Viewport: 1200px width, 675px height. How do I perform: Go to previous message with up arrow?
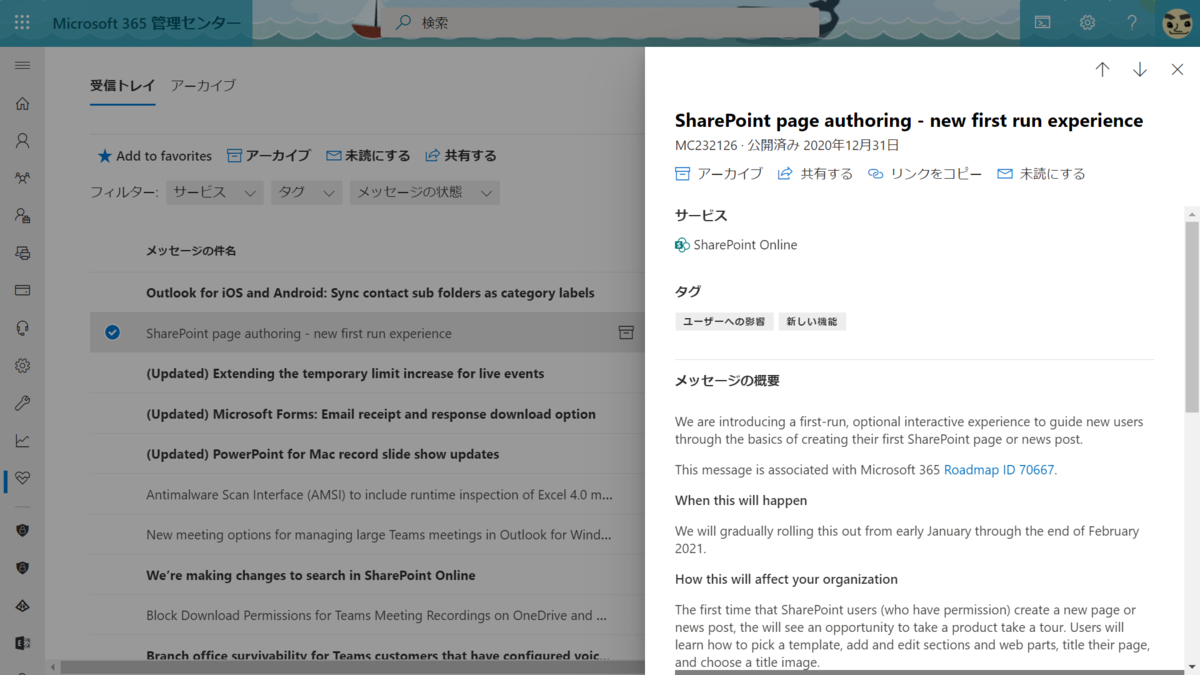[x=1102, y=69]
